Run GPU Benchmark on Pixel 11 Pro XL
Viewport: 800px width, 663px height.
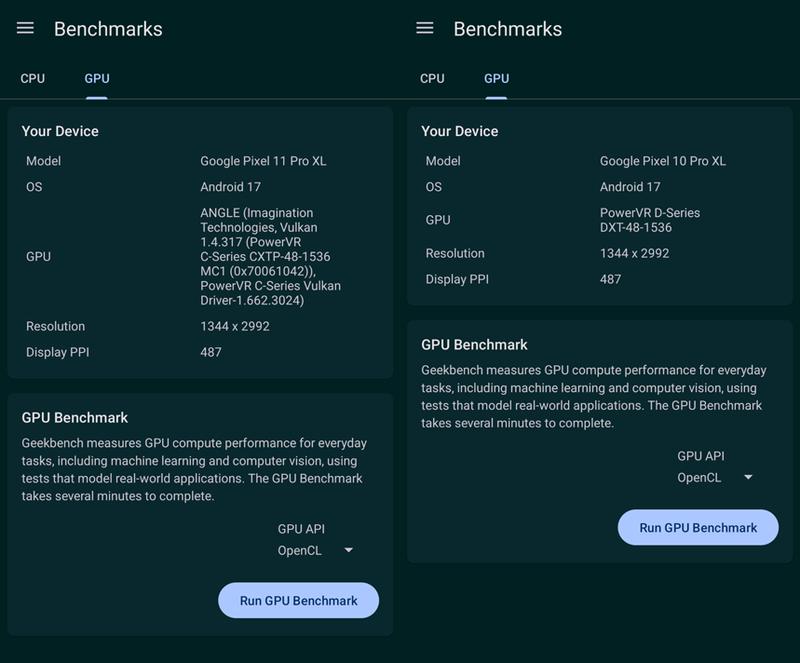pos(298,600)
